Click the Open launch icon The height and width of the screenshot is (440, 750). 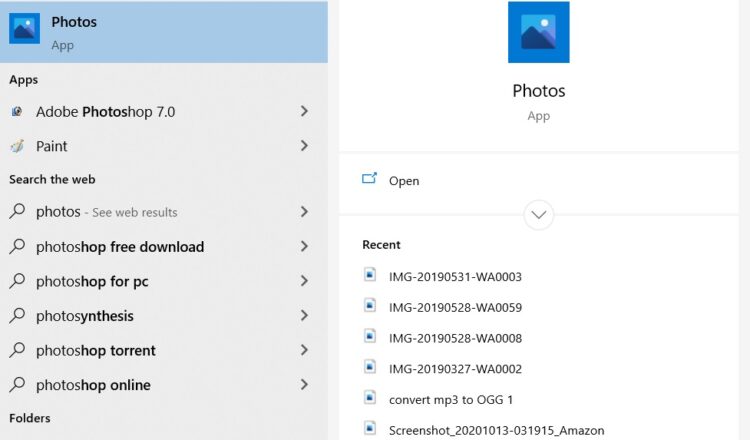(369, 178)
